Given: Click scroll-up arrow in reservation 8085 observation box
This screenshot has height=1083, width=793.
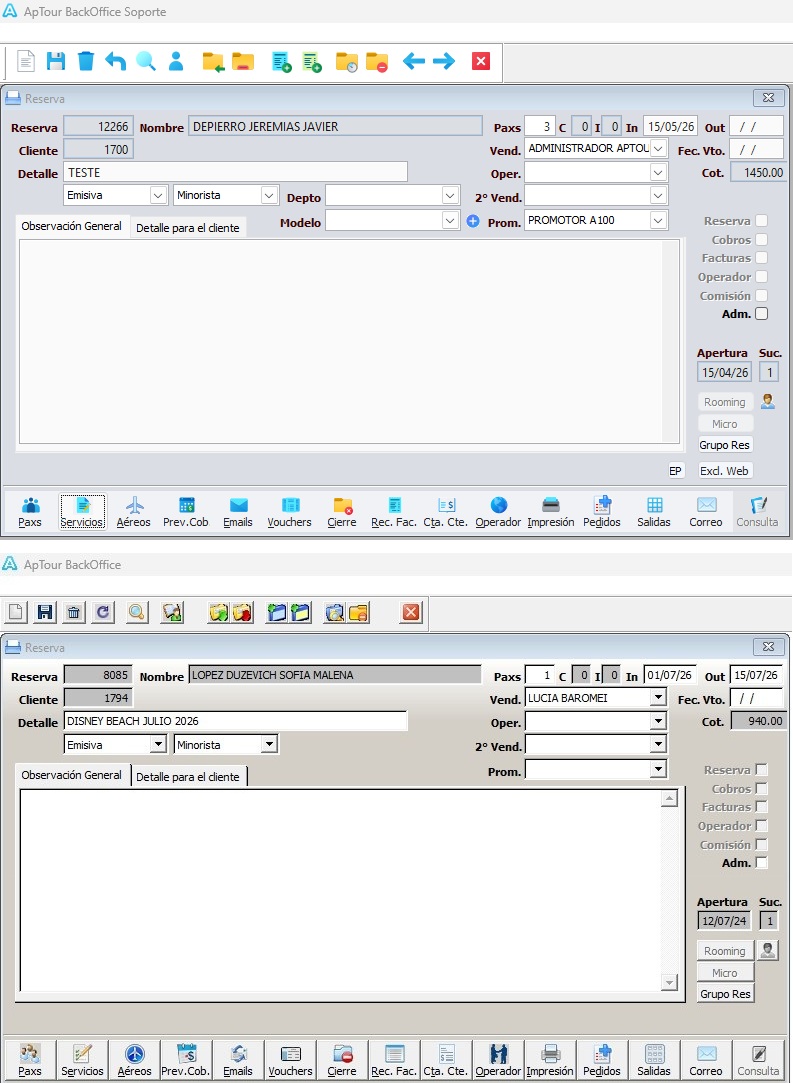Looking at the screenshot, I should 669,799.
